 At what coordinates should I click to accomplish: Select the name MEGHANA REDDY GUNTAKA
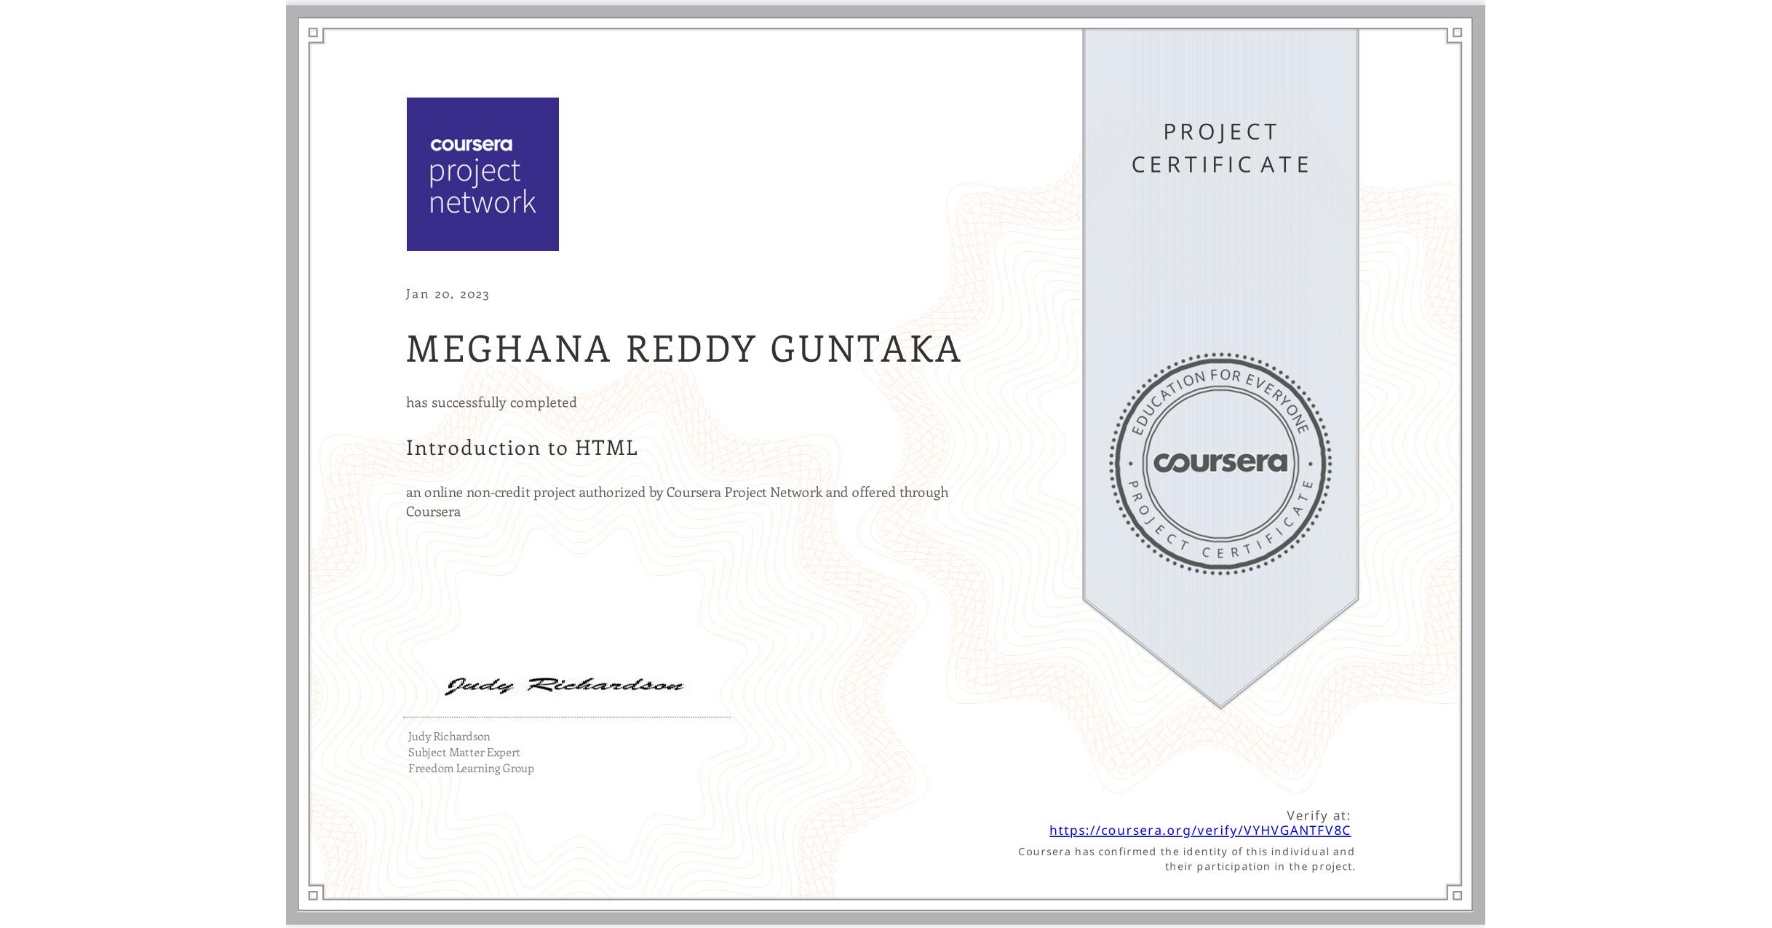pos(684,349)
